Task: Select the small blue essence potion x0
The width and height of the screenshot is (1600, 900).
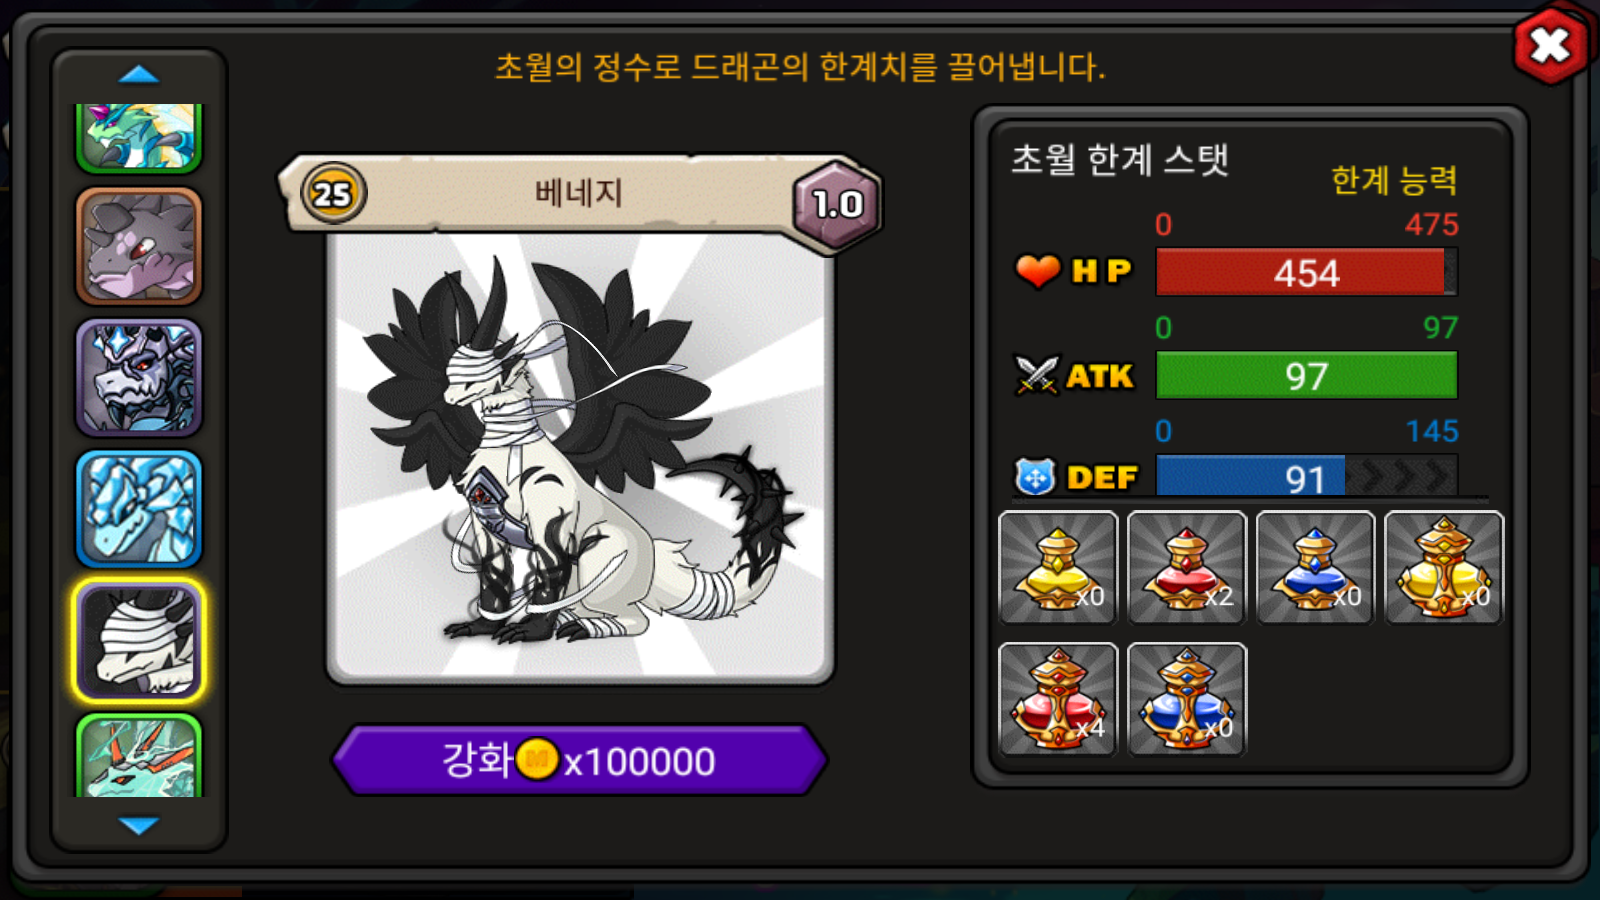Action: (1316, 568)
